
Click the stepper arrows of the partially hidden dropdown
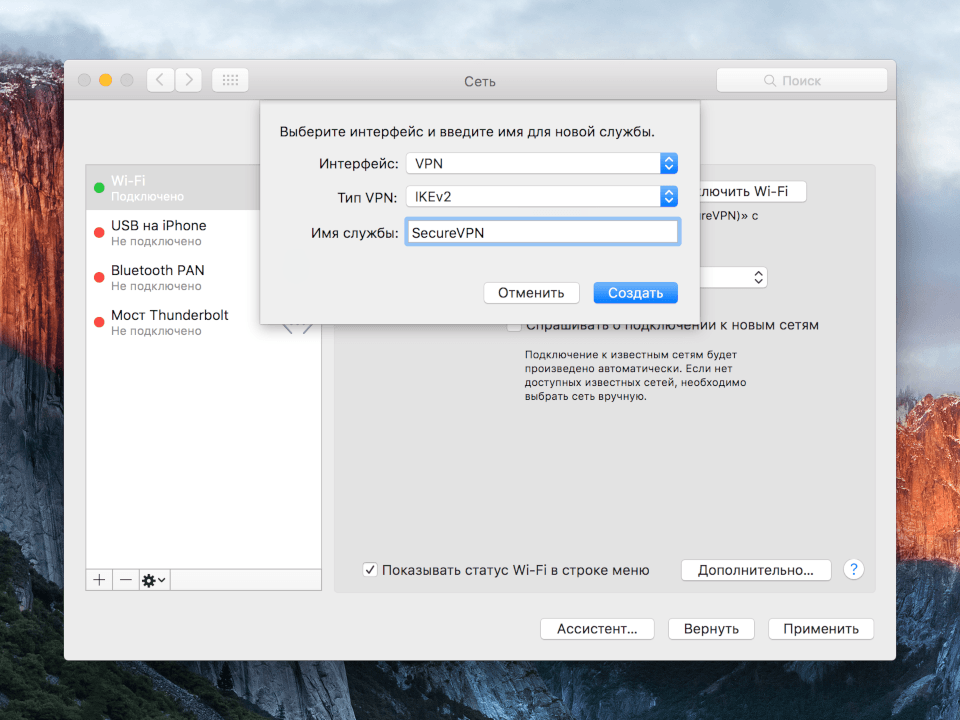pos(758,277)
